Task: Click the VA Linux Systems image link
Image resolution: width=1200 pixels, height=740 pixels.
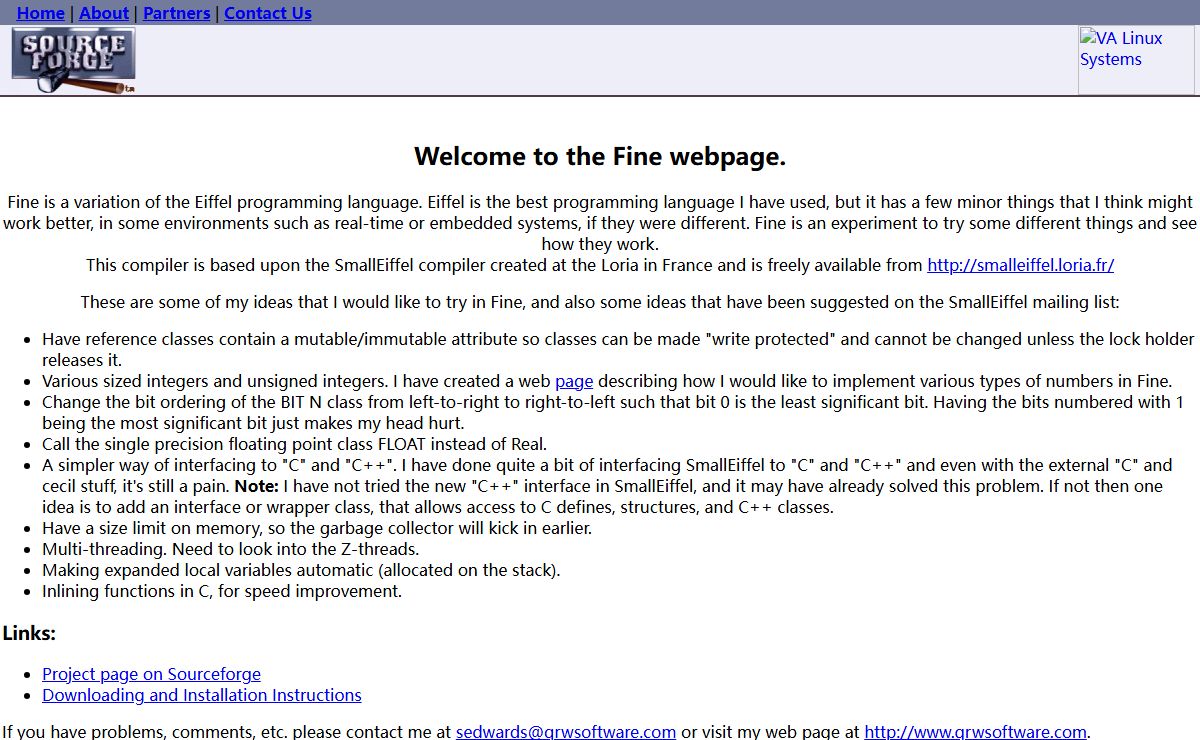Action: coord(1136,60)
